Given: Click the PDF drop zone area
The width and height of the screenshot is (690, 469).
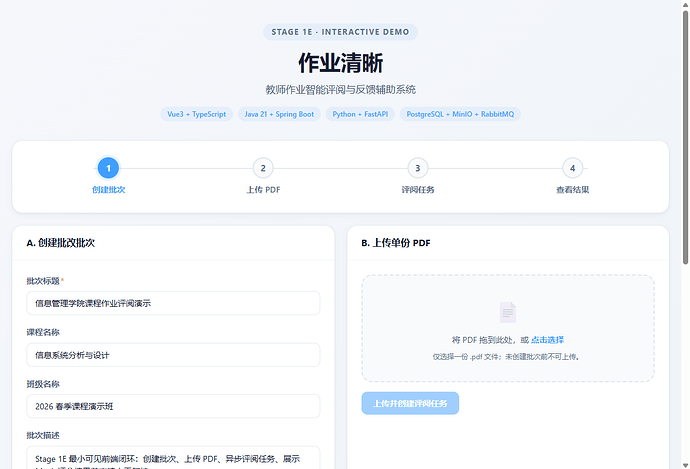Looking at the screenshot, I should click(508, 328).
